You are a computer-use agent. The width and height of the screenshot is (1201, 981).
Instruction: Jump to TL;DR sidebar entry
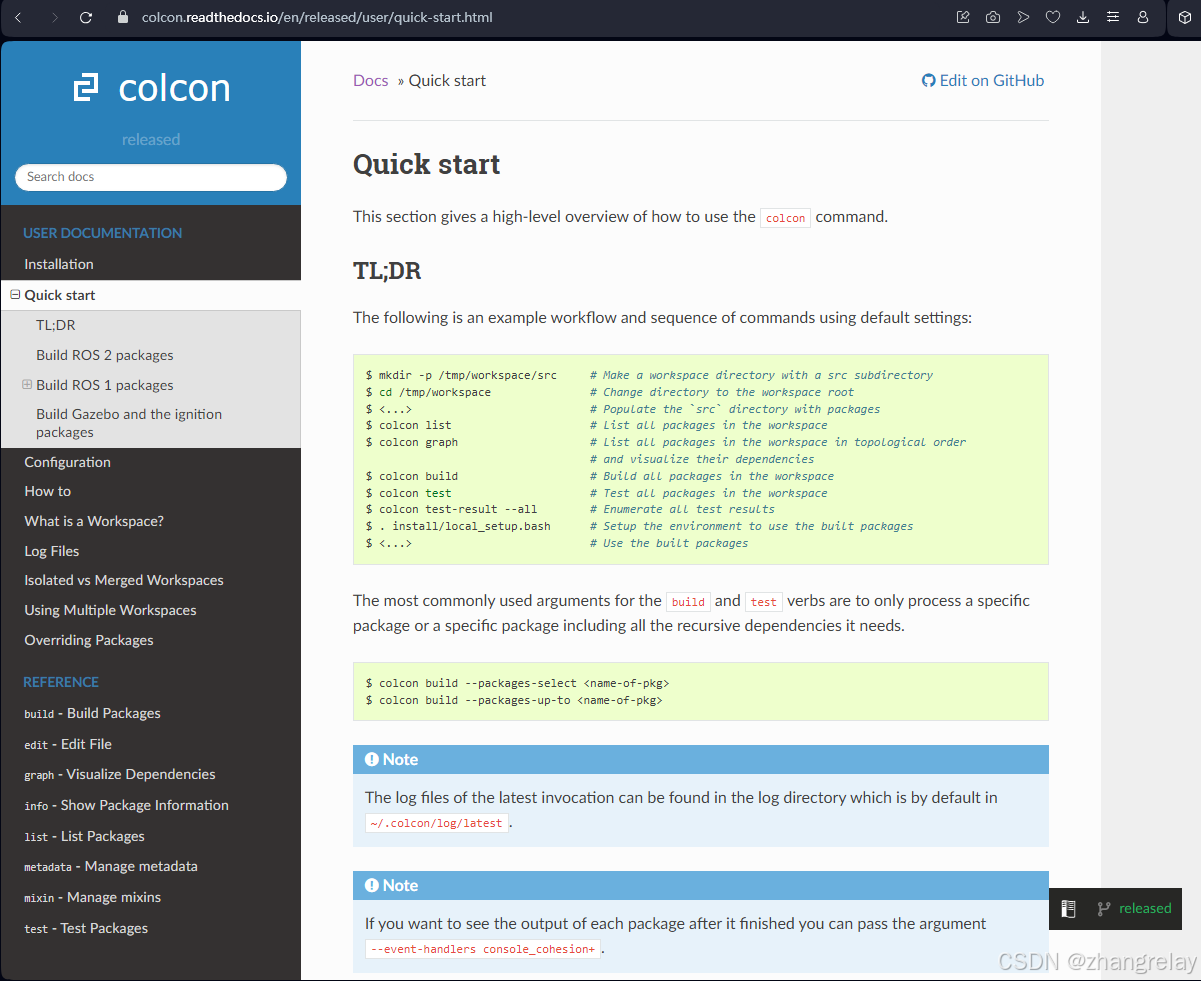click(56, 325)
